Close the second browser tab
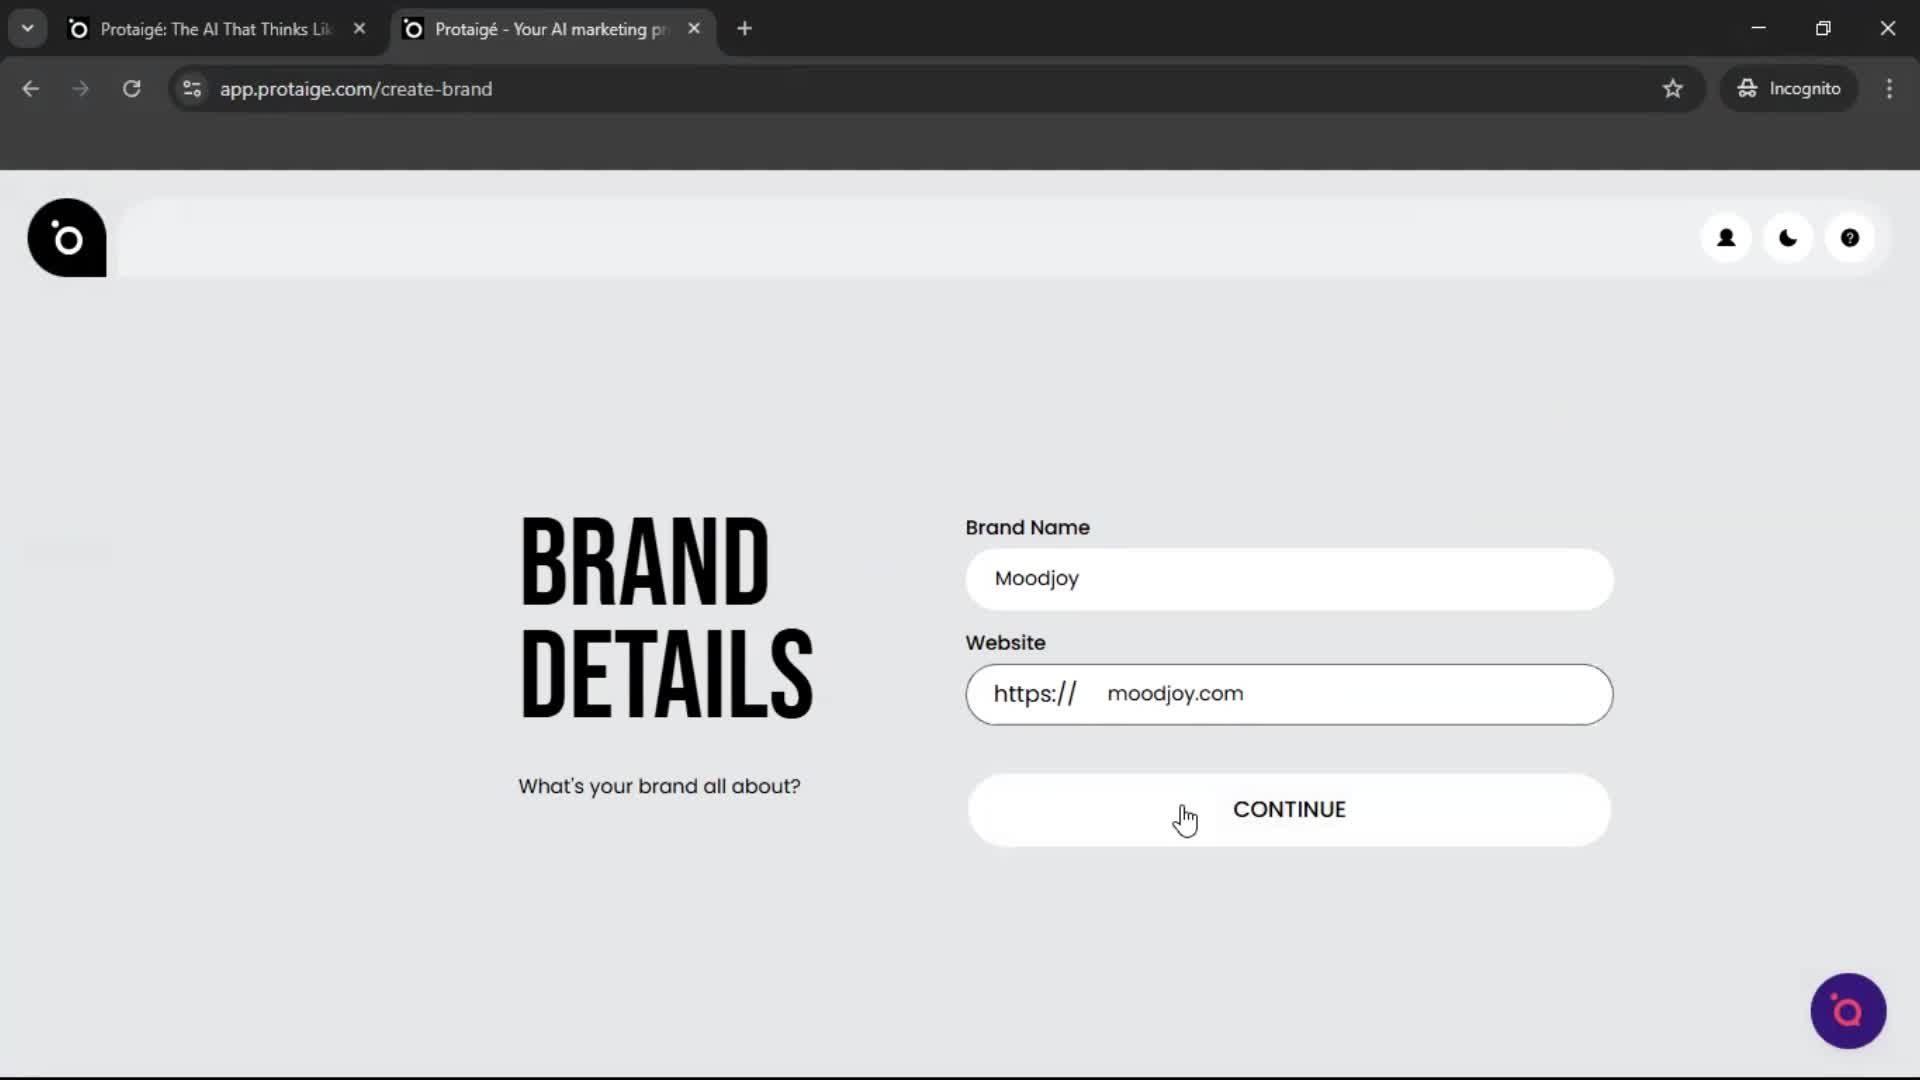 click(694, 28)
